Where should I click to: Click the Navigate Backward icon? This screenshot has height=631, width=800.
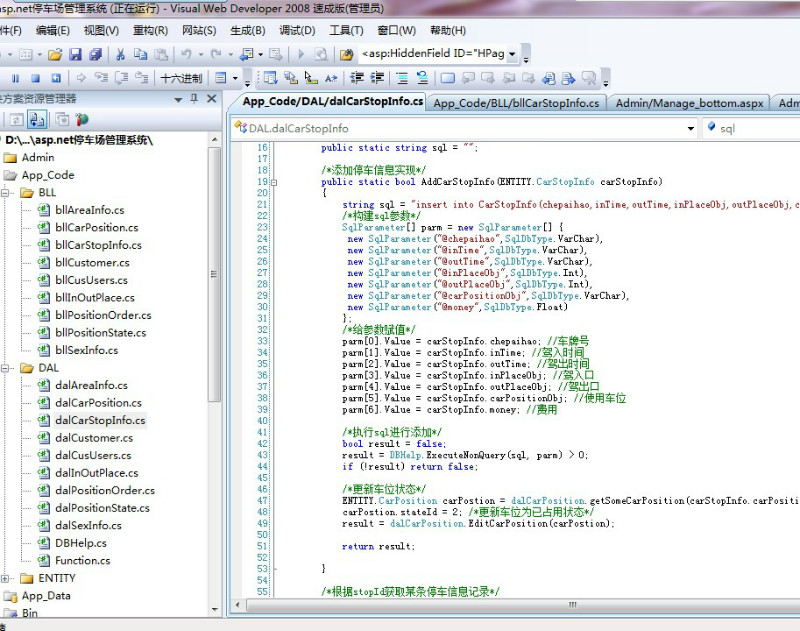247,54
